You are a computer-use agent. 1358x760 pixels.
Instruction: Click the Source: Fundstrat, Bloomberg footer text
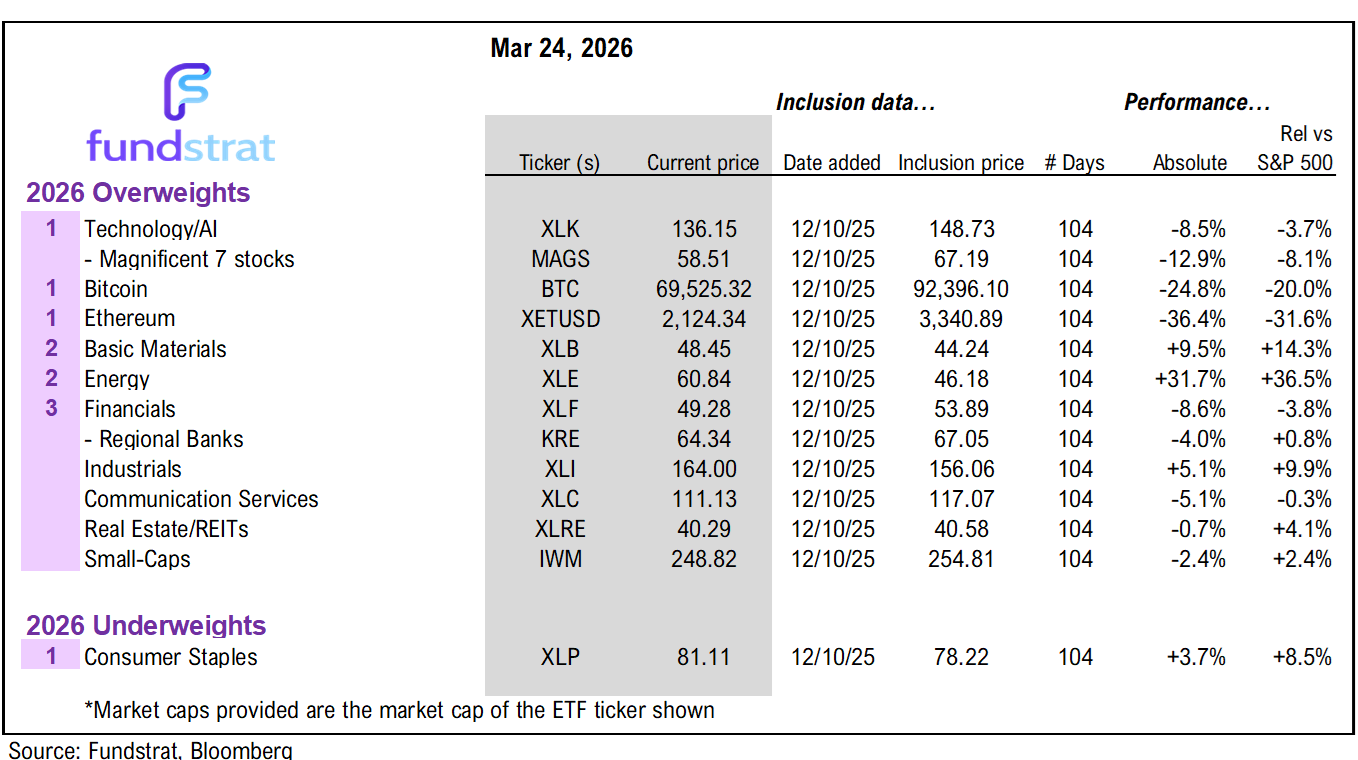pos(151,750)
